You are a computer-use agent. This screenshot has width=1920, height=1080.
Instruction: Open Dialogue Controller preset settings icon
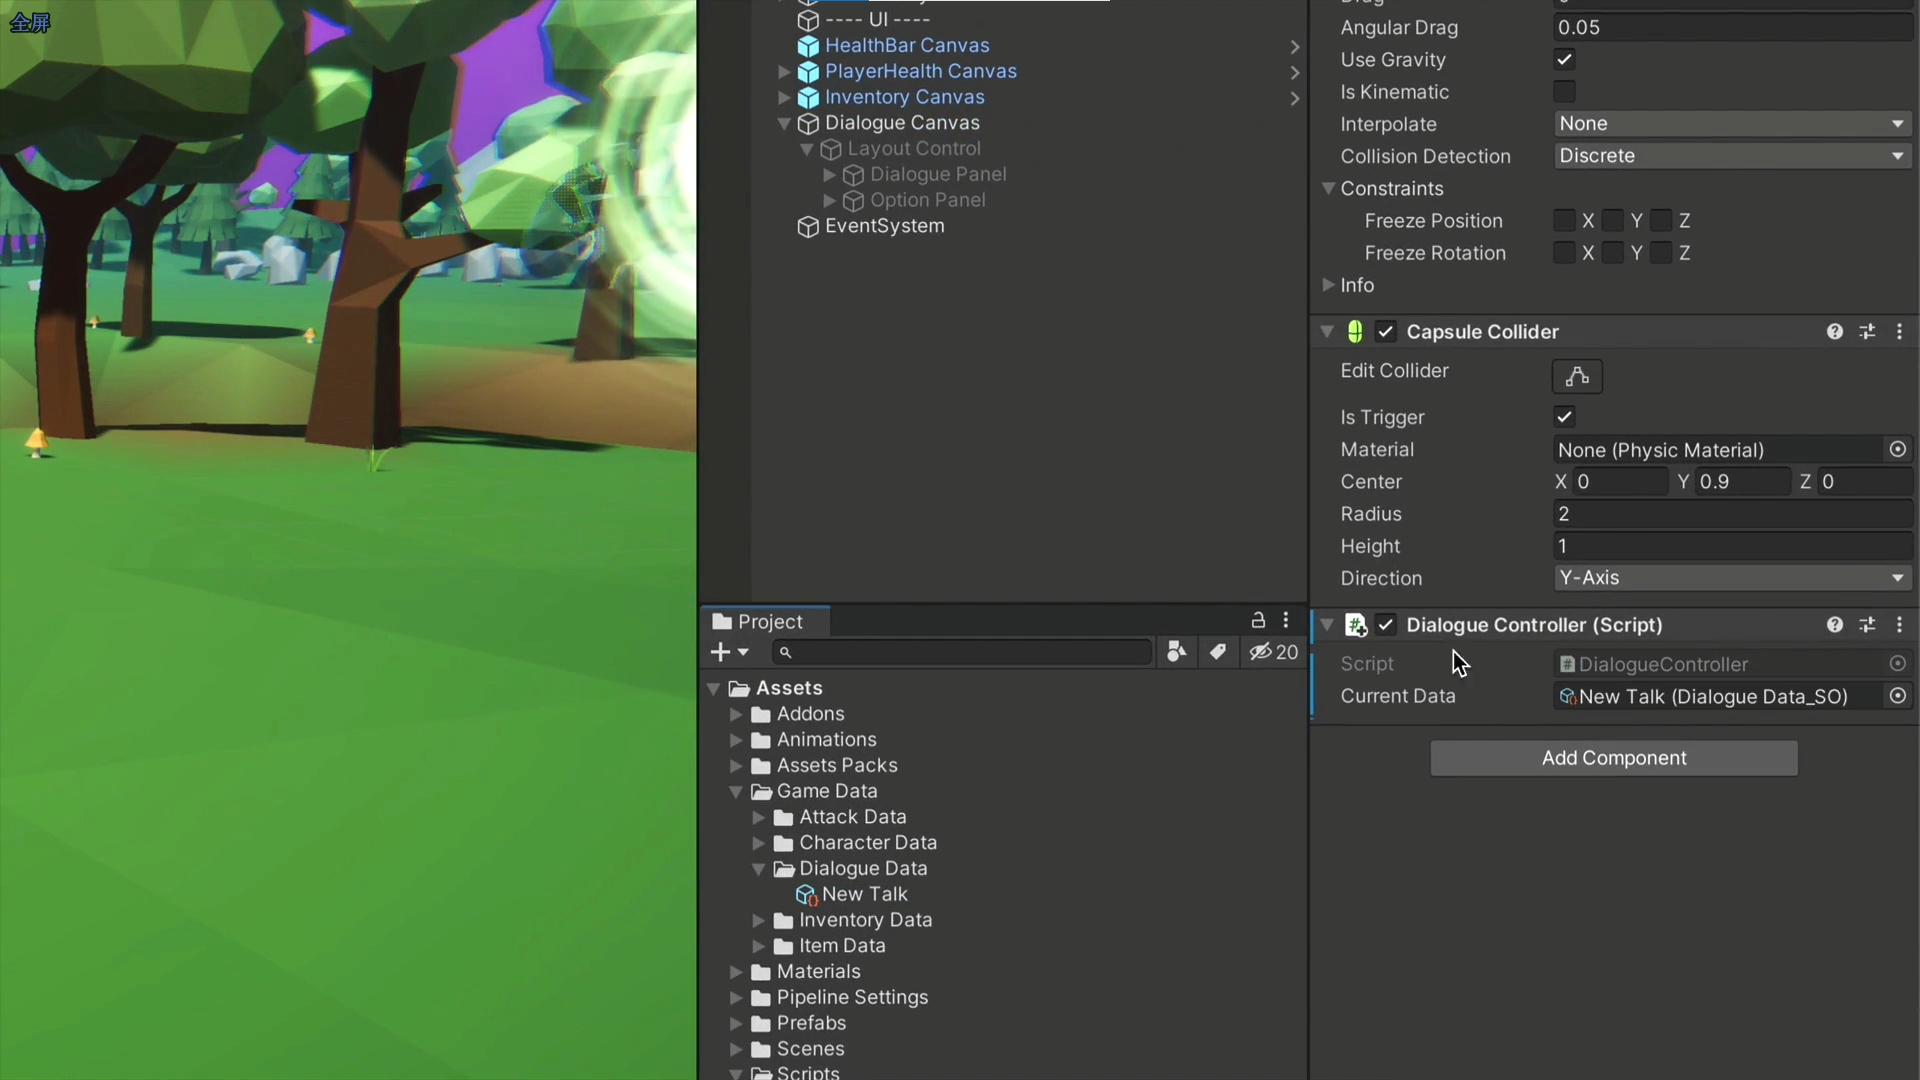pyautogui.click(x=1867, y=625)
